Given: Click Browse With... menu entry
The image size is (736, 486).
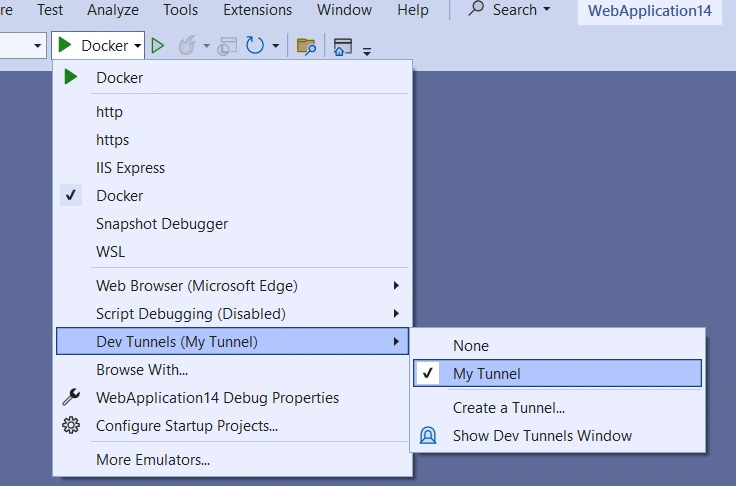Looking at the screenshot, I should [x=232, y=370].
